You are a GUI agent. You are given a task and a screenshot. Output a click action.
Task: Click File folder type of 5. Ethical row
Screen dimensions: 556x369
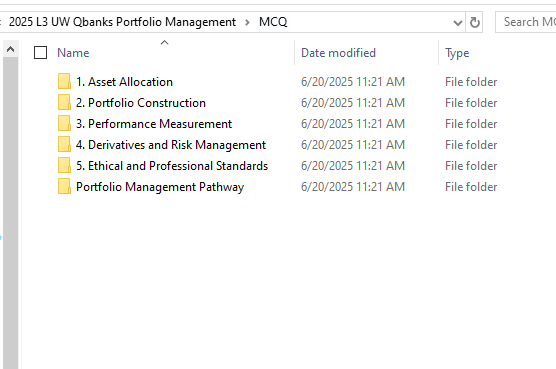(x=471, y=166)
